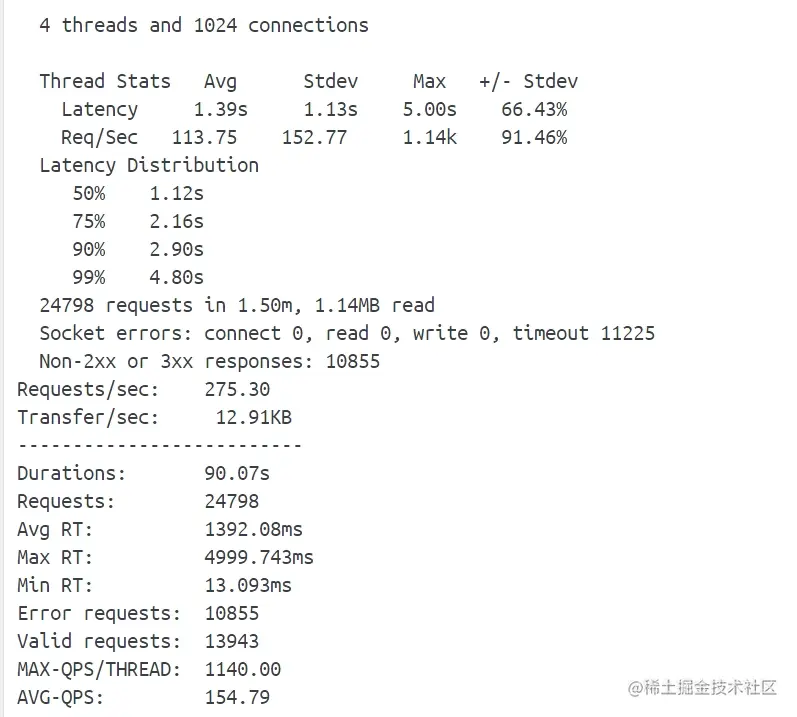Click the Max RT value 4999.743ms

[x=259, y=558]
